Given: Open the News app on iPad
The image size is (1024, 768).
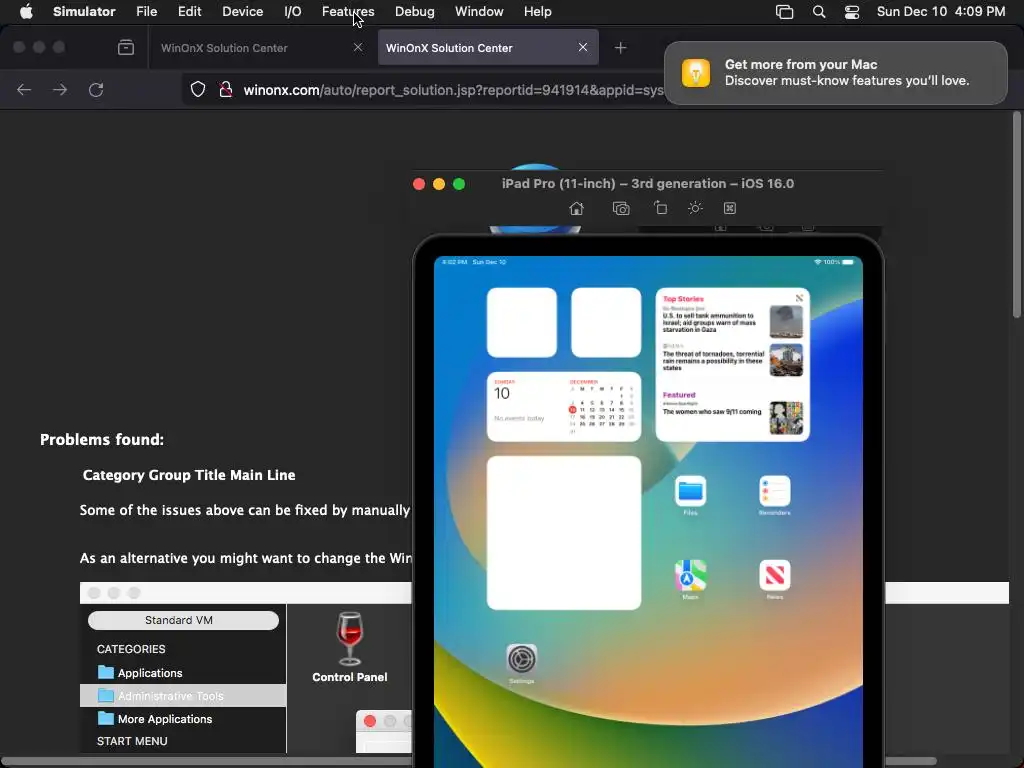Looking at the screenshot, I should pyautogui.click(x=775, y=575).
